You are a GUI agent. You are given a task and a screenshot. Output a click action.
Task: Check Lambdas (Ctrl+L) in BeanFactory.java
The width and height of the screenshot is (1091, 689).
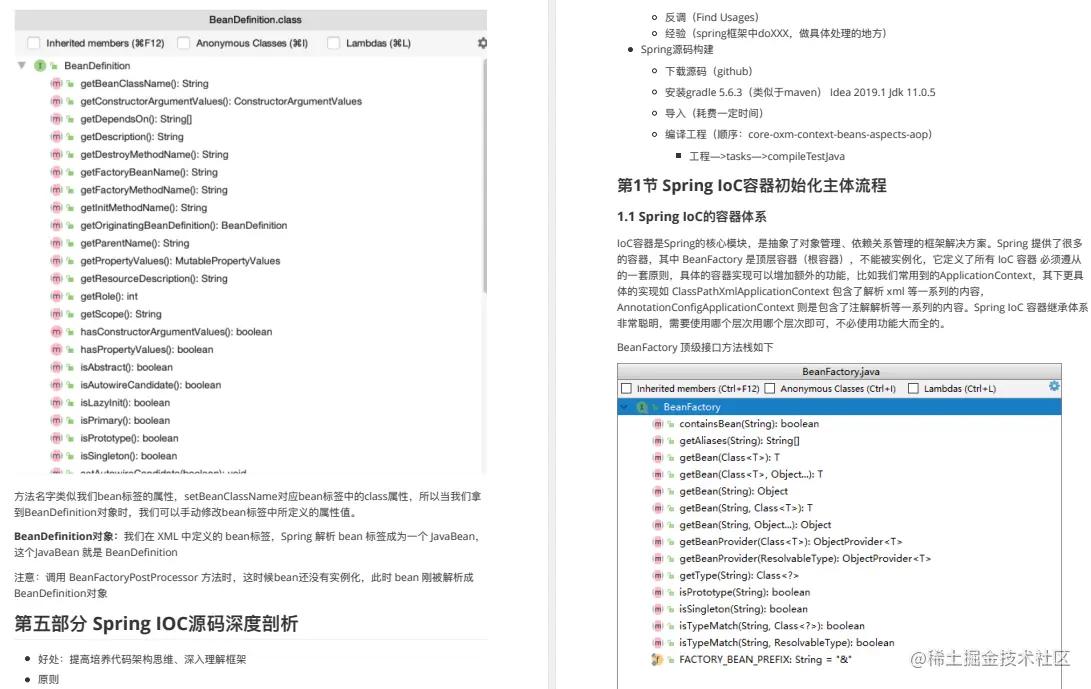tap(914, 388)
